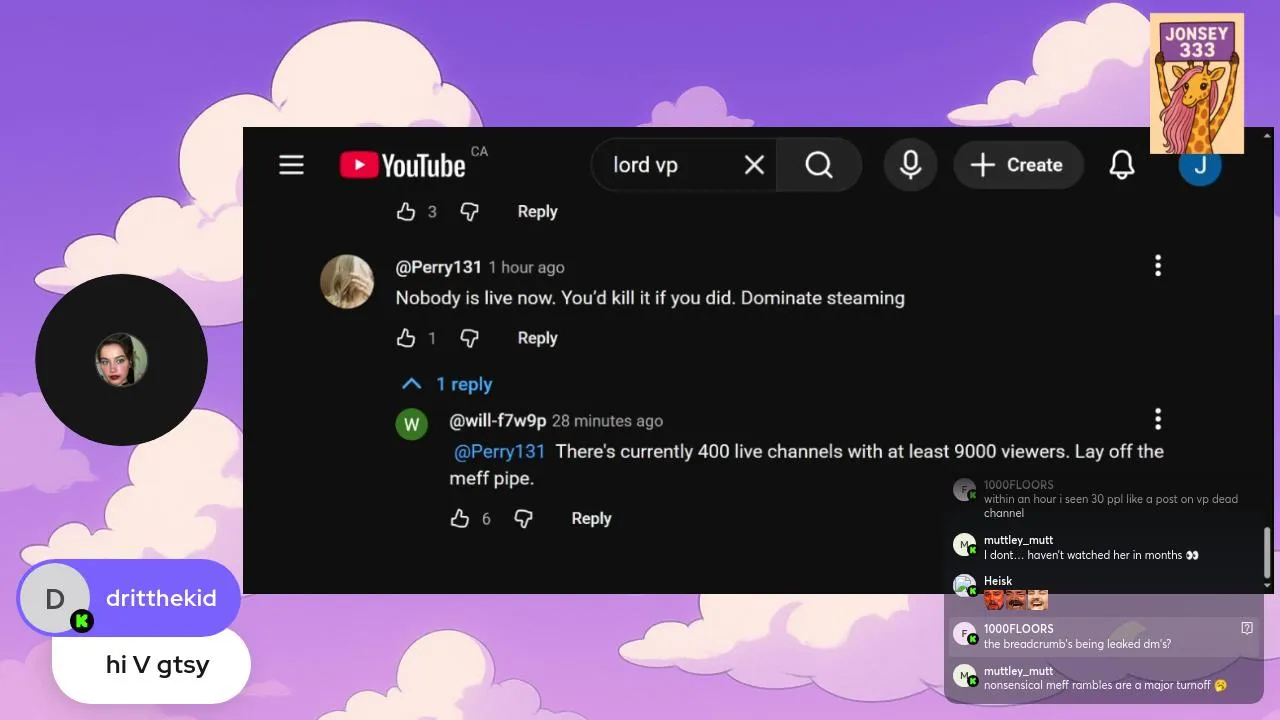Like the @Perry131 comment
The height and width of the screenshot is (720, 1280).
(406, 338)
